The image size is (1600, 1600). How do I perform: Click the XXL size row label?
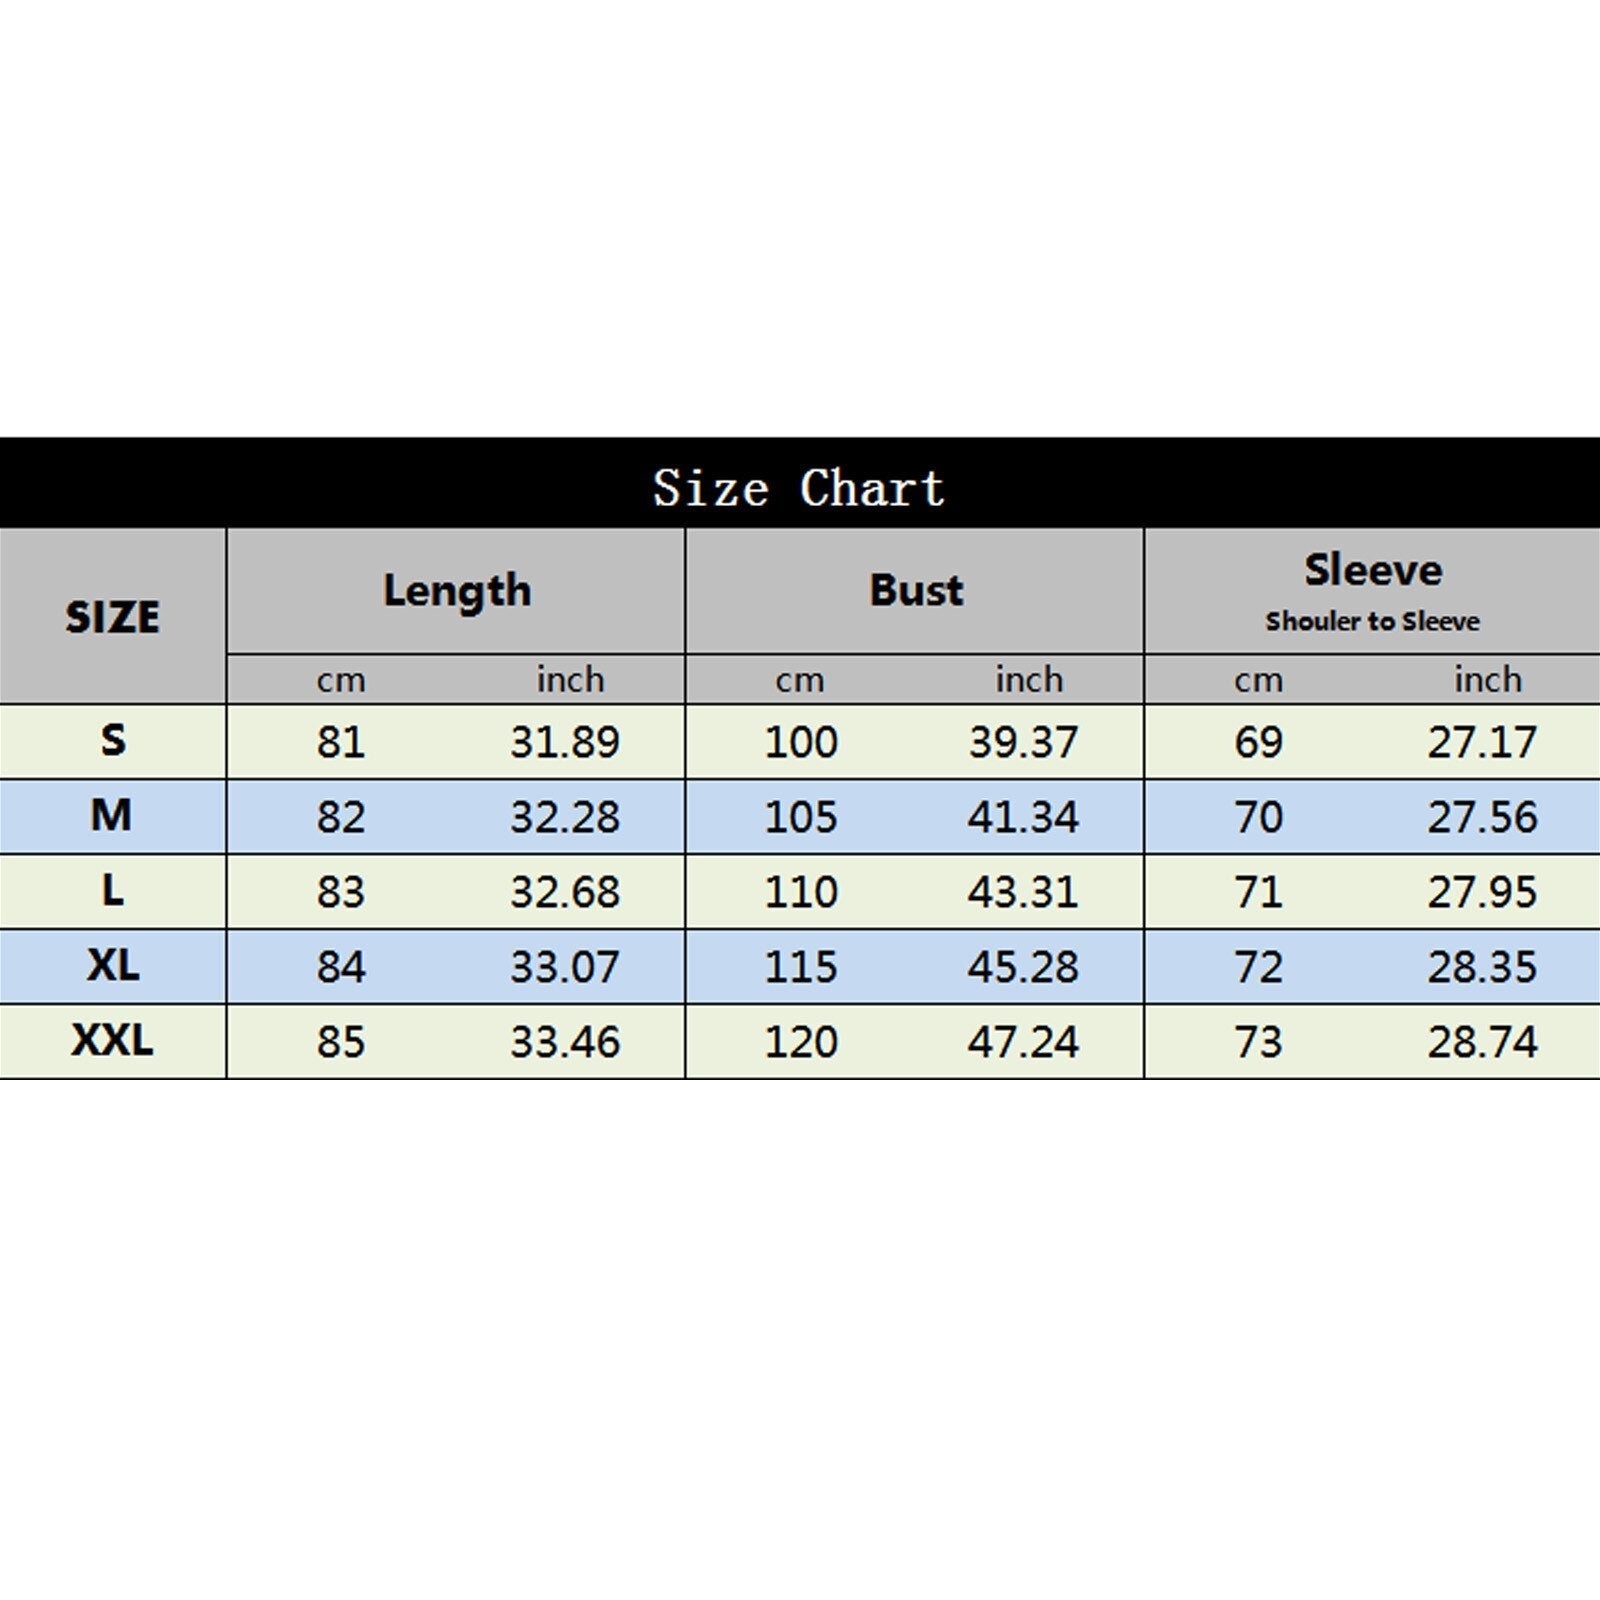pos(112,1041)
